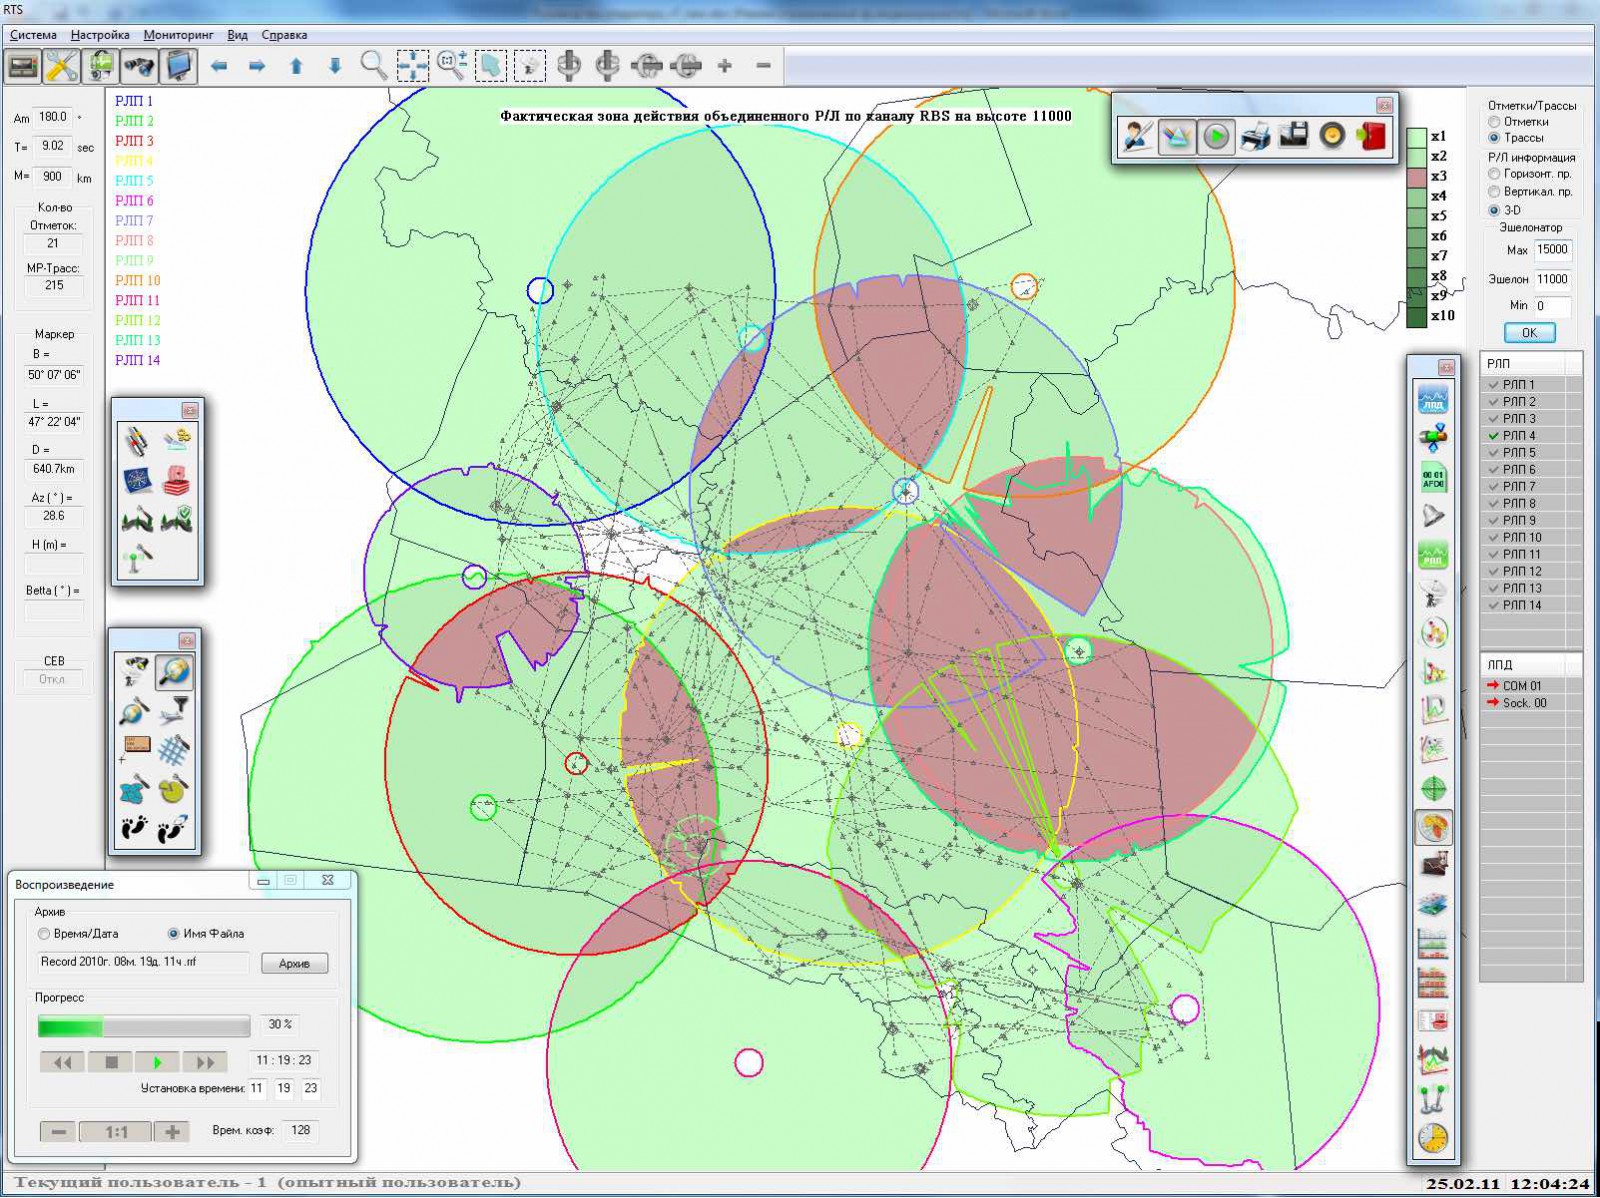
Task: Click the M= range field showing 900
Action: tap(53, 177)
